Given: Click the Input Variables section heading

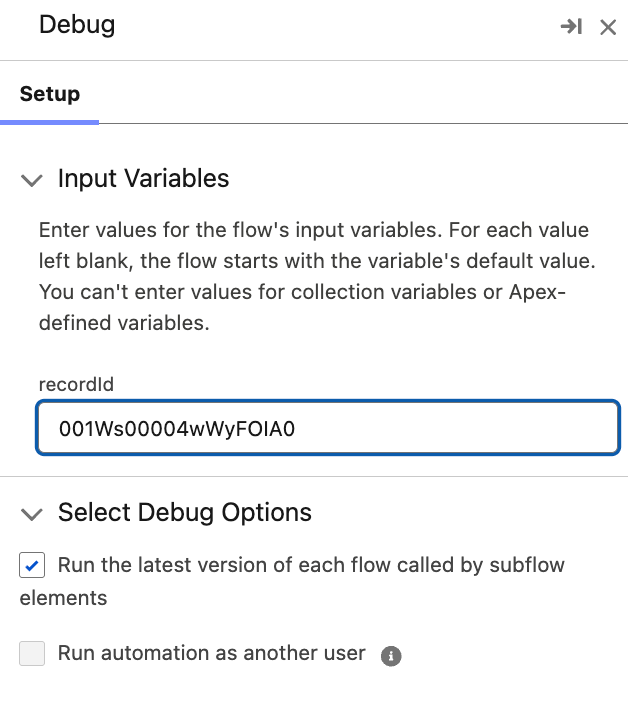Looking at the screenshot, I should [143, 179].
